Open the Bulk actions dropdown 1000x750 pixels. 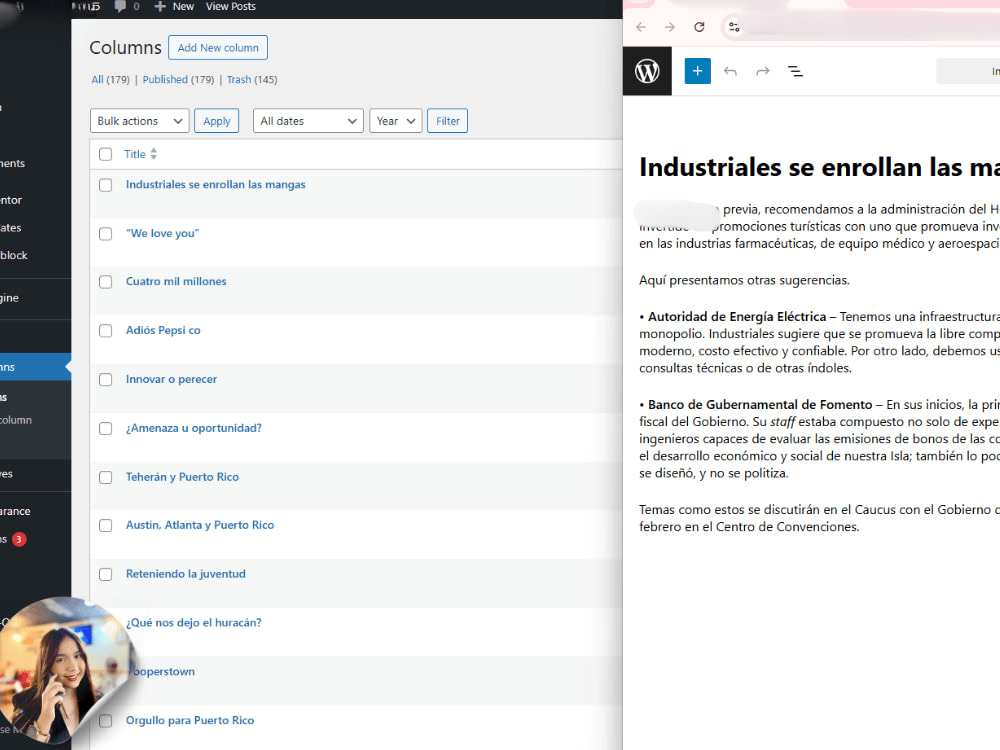point(140,121)
